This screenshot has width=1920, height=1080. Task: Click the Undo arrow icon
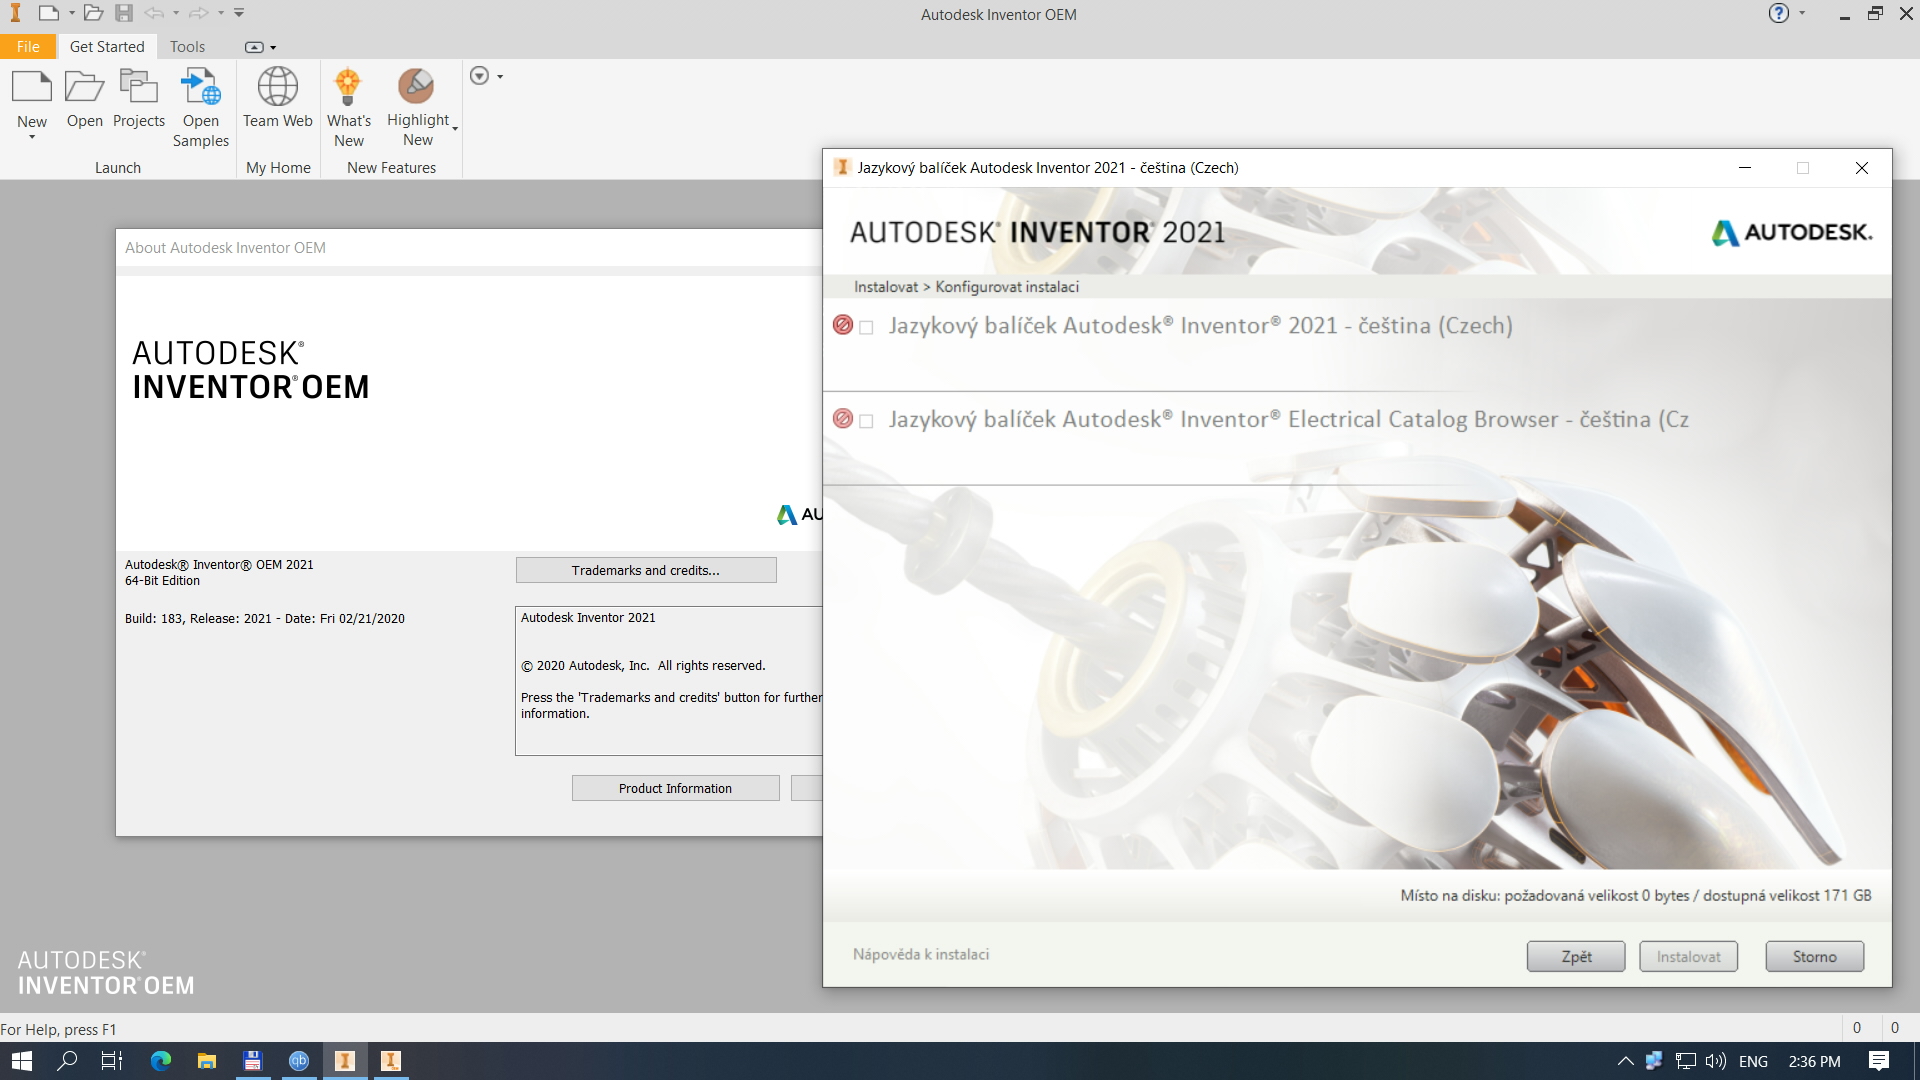155,12
